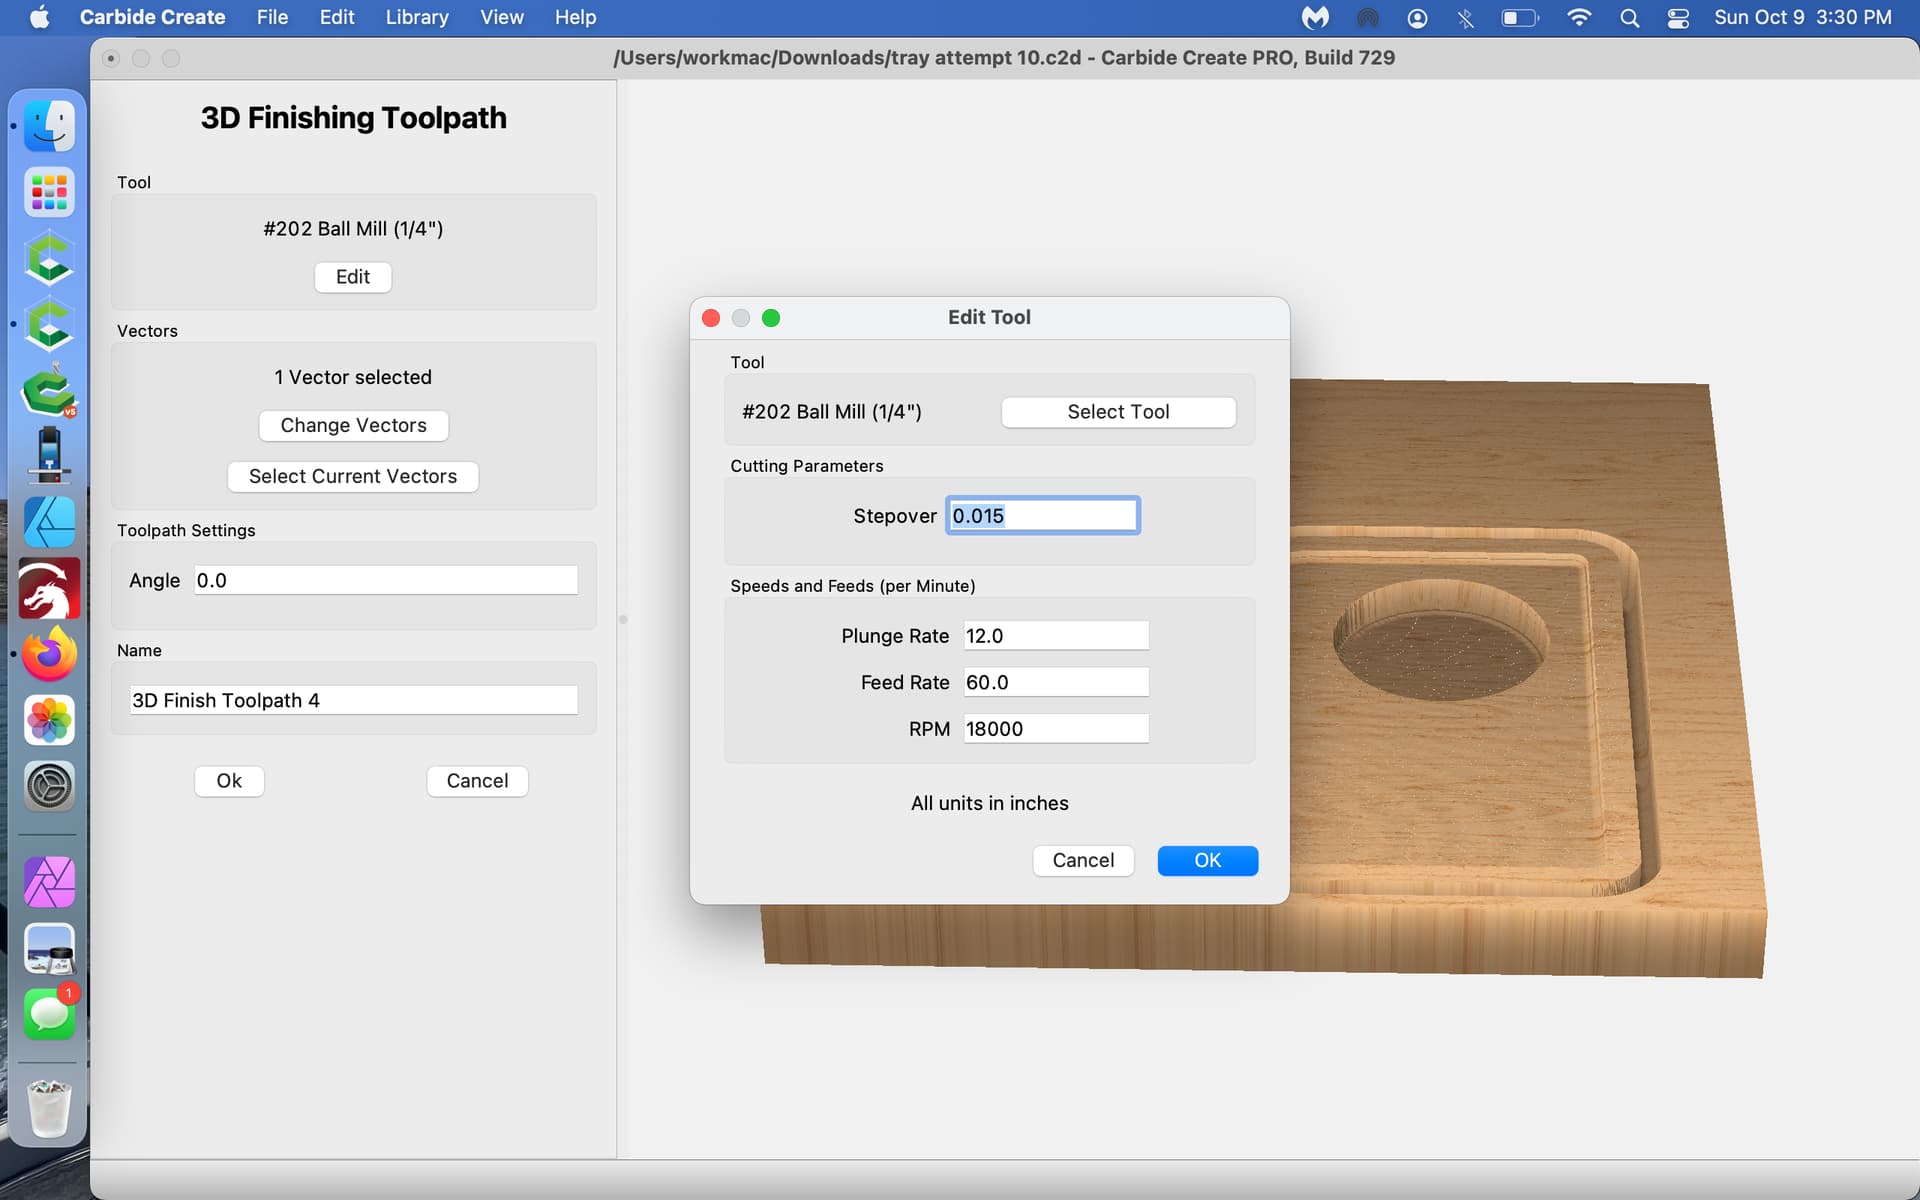Click the Plunge Rate field

click(x=1056, y=636)
